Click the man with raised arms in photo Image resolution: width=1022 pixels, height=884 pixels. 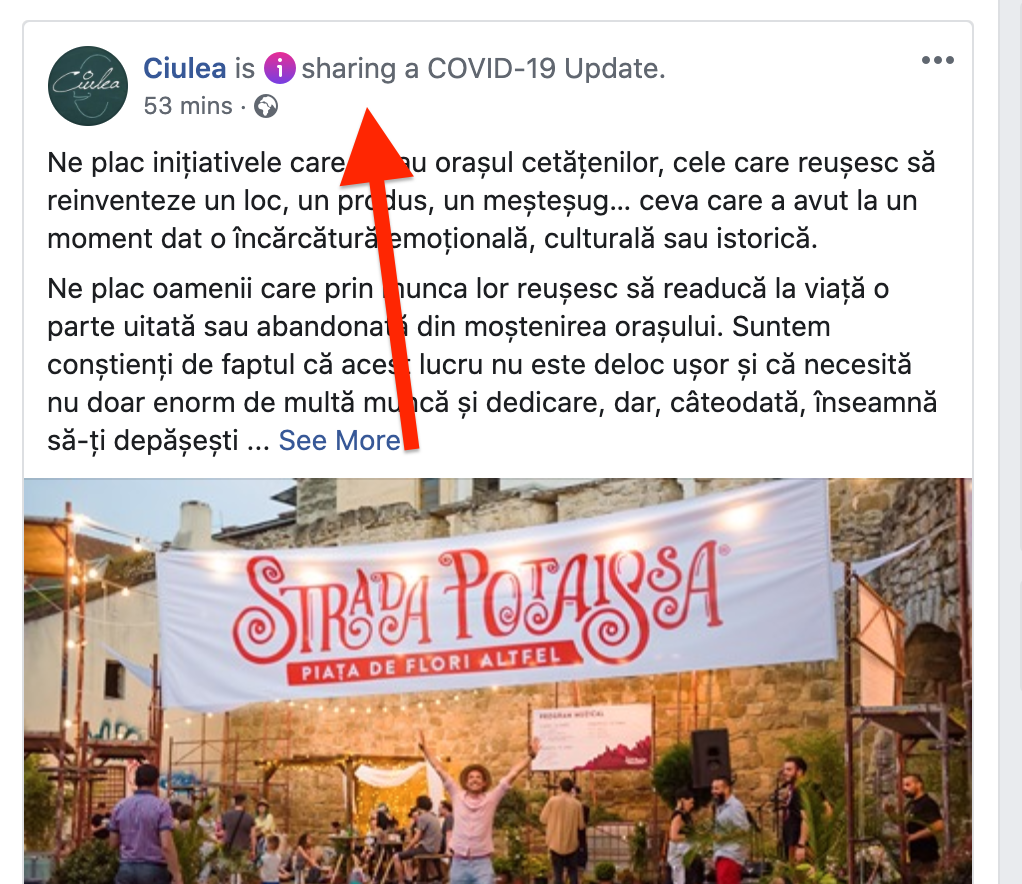474,808
